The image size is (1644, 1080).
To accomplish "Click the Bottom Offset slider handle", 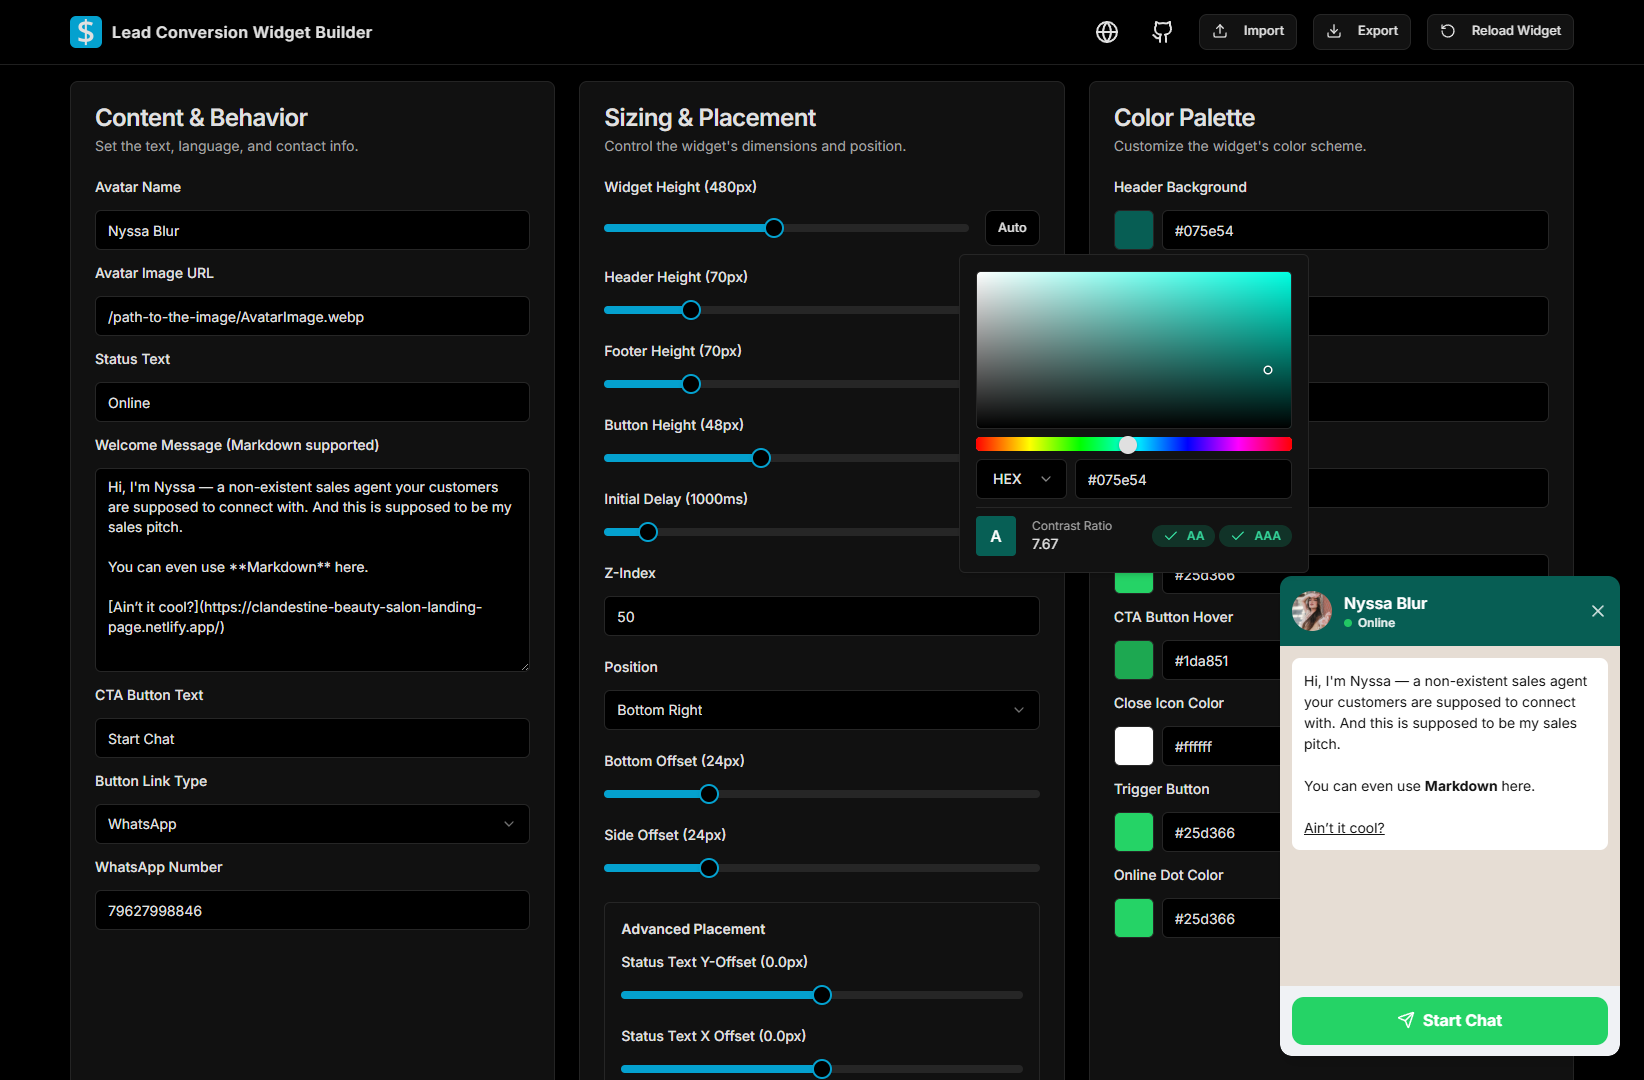I will click(x=709, y=794).
